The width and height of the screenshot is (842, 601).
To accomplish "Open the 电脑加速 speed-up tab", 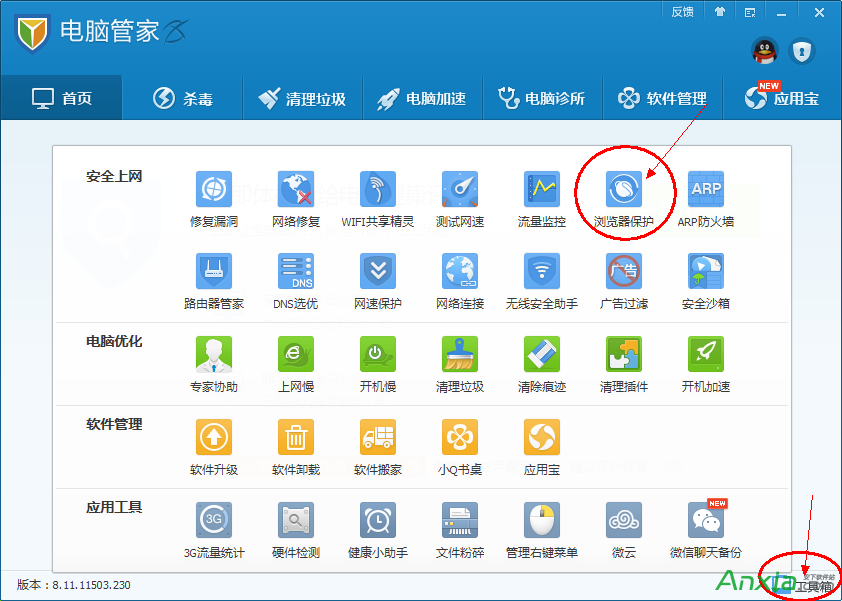I will 422,98.
